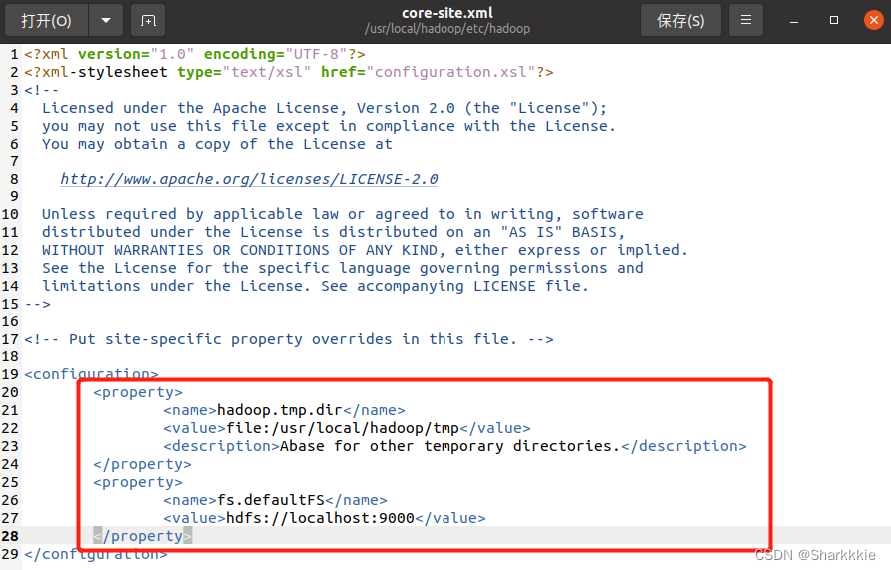Click line number 16 in the gutter
The width and height of the screenshot is (891, 570).
[x=10, y=322]
